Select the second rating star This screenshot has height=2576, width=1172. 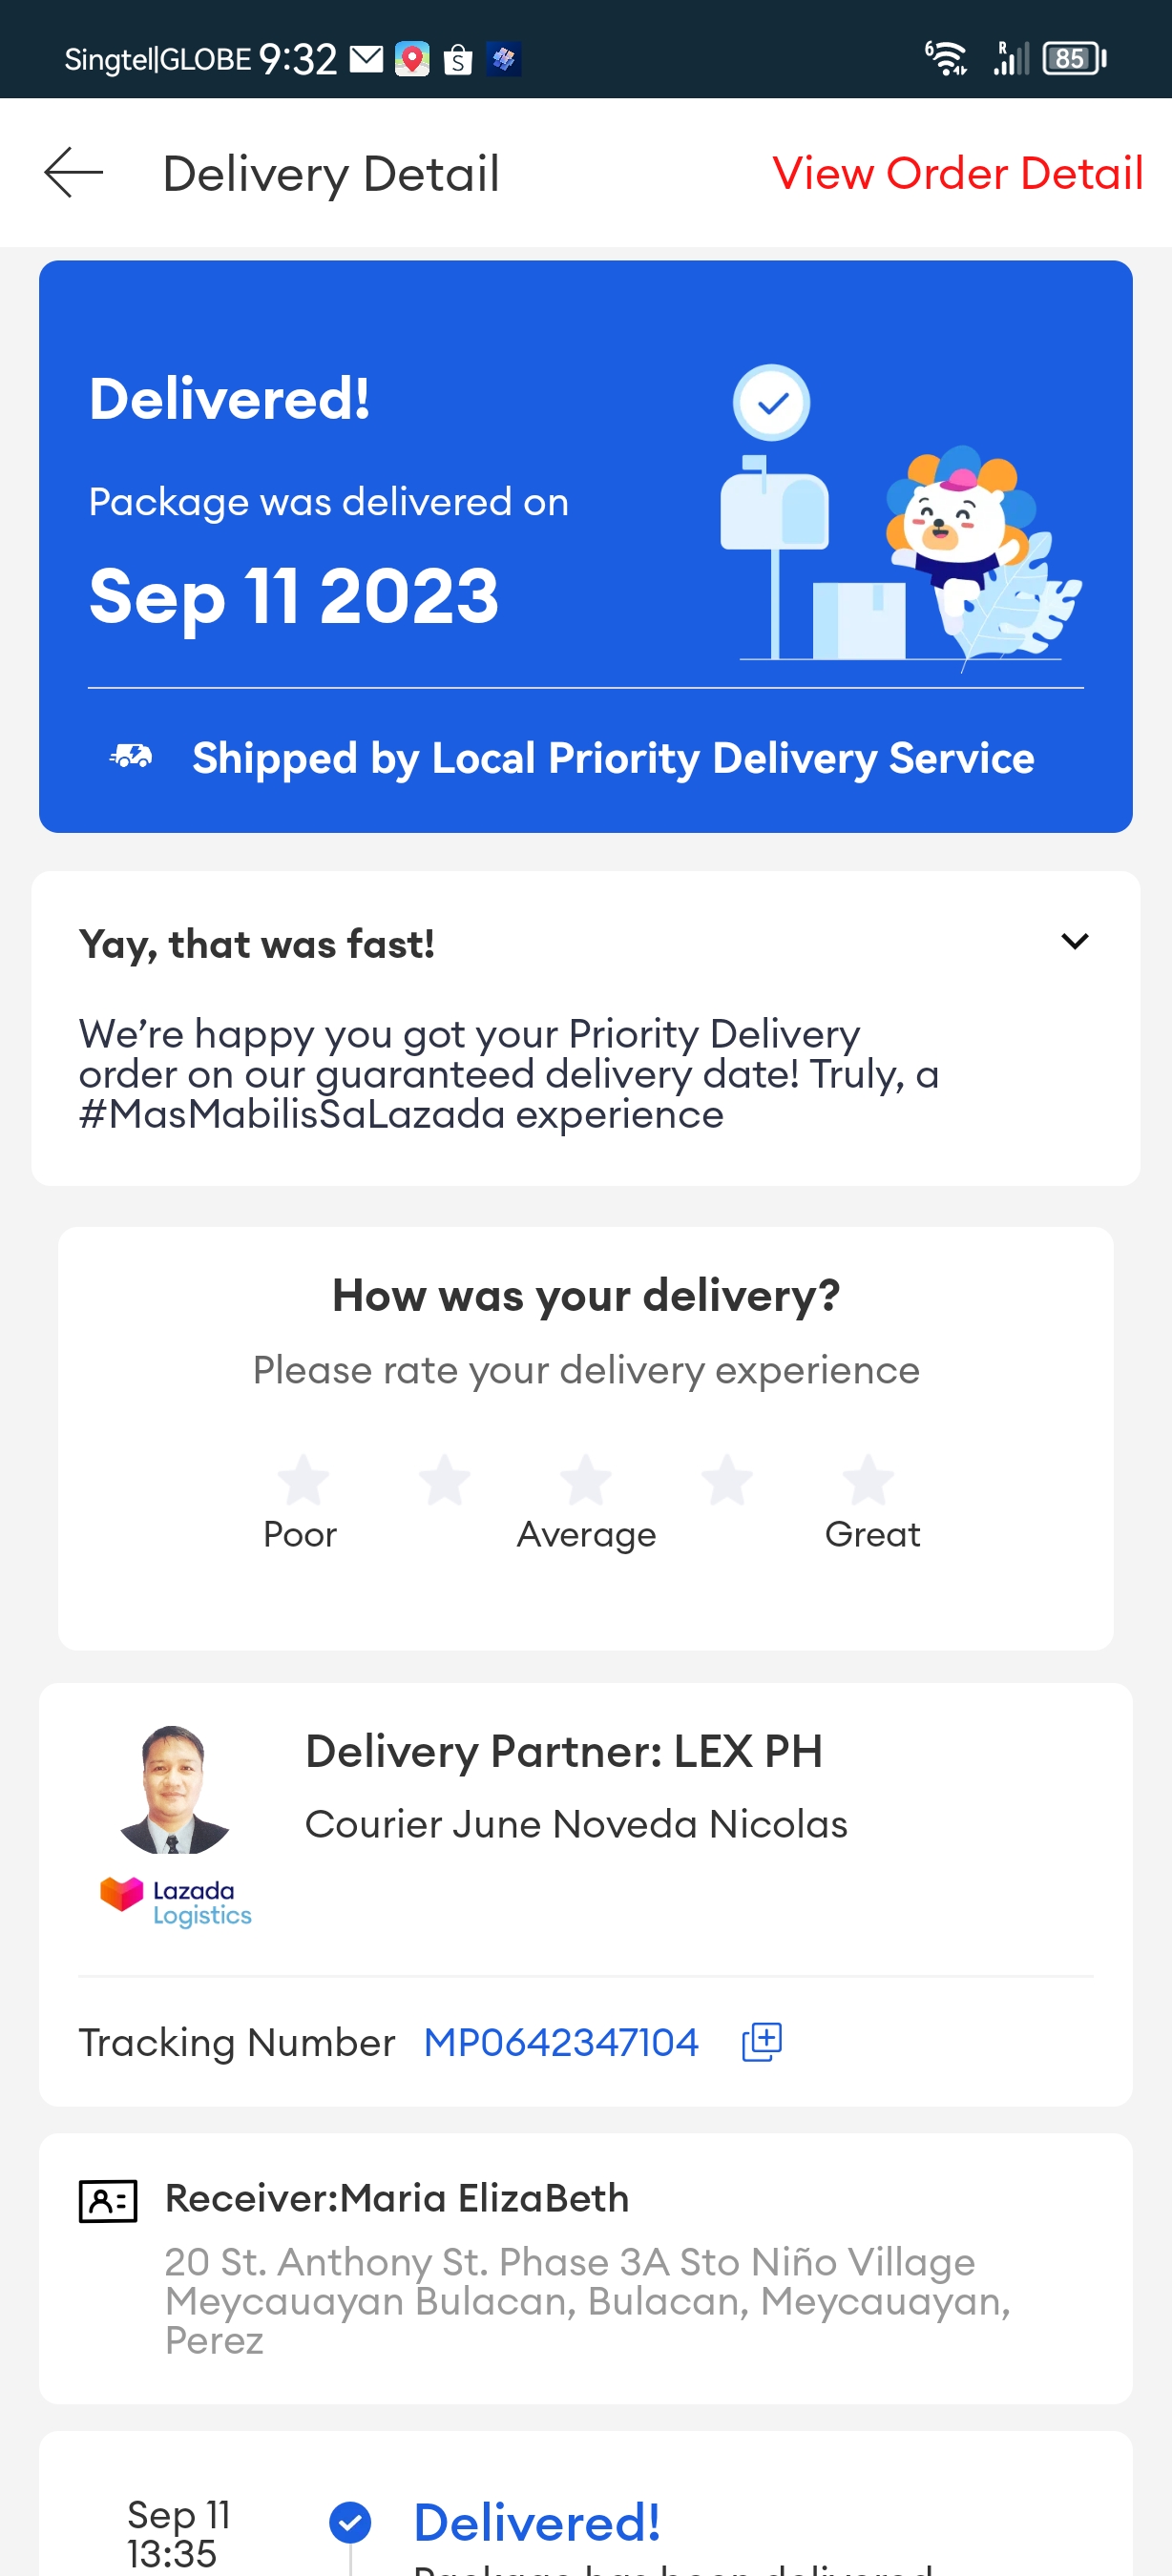(444, 1480)
